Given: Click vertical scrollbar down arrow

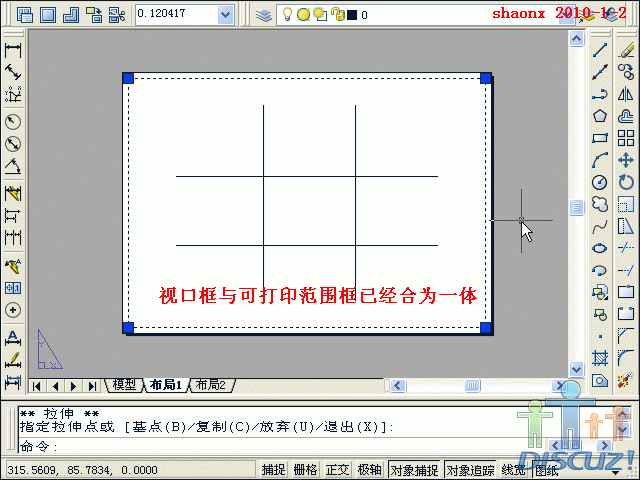Looking at the screenshot, I should point(576,369).
